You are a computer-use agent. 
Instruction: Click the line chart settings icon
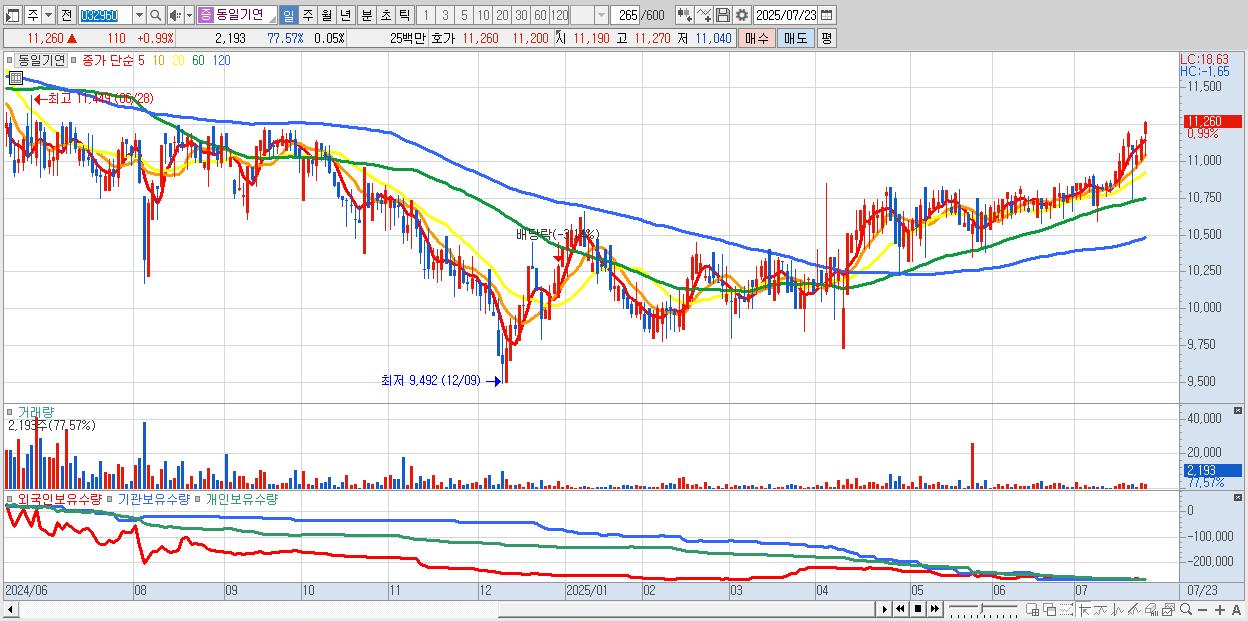pyautogui.click(x=704, y=15)
